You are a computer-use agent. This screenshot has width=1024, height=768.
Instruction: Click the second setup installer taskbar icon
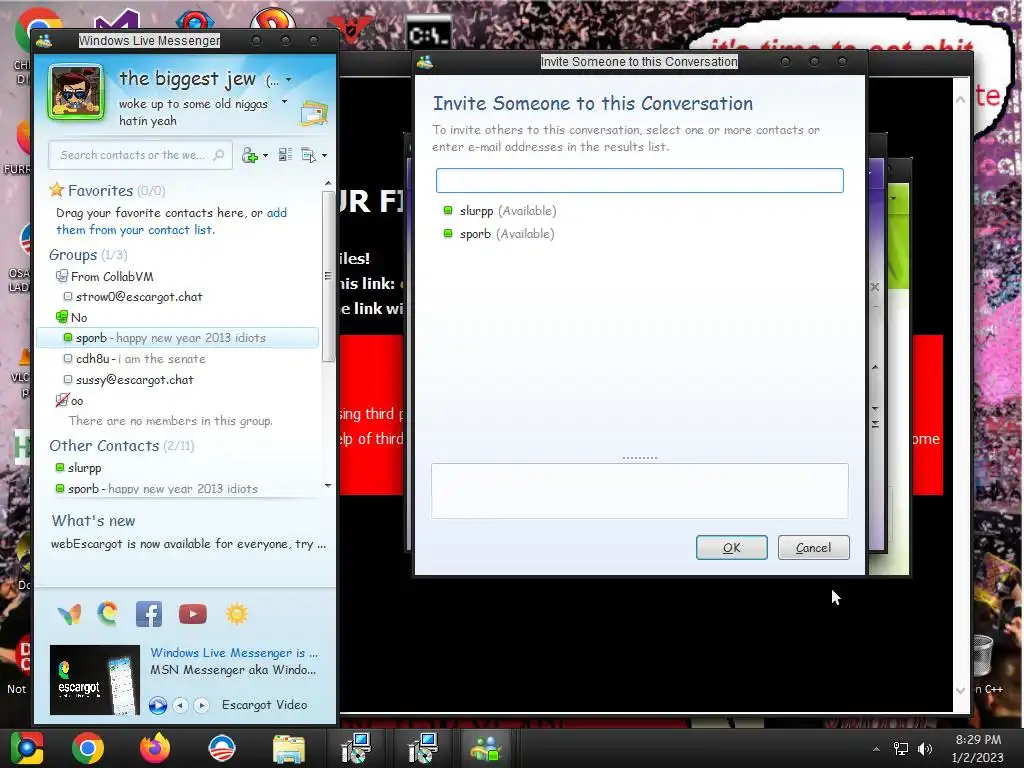point(423,748)
